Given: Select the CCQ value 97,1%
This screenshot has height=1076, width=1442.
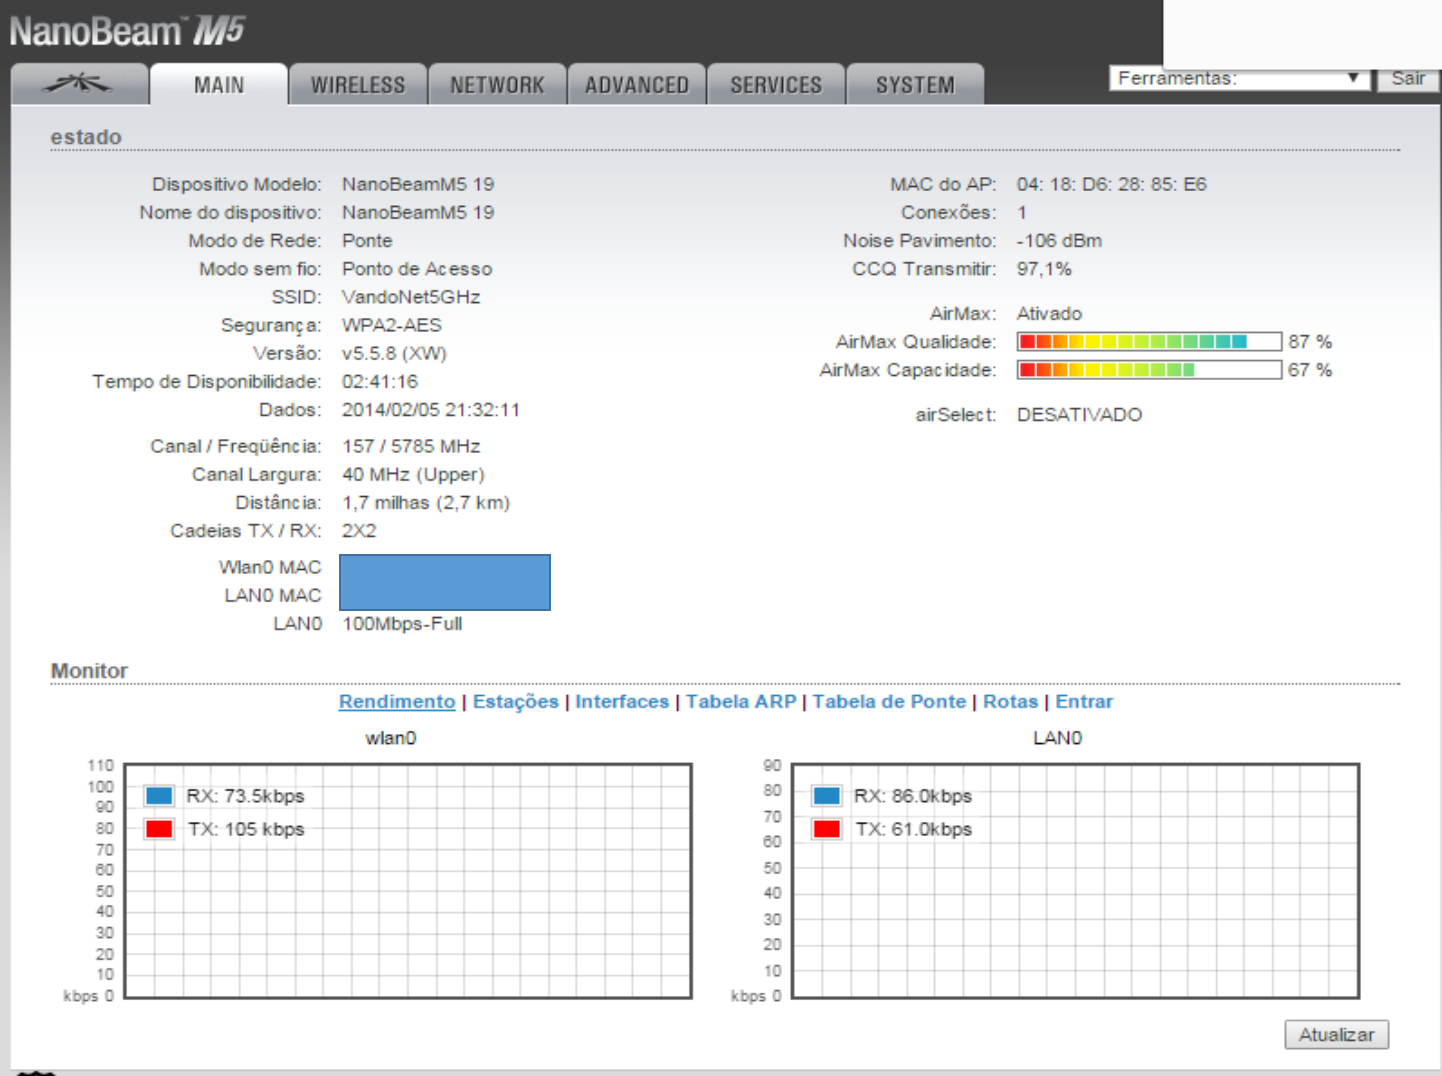Looking at the screenshot, I should tap(1044, 269).
